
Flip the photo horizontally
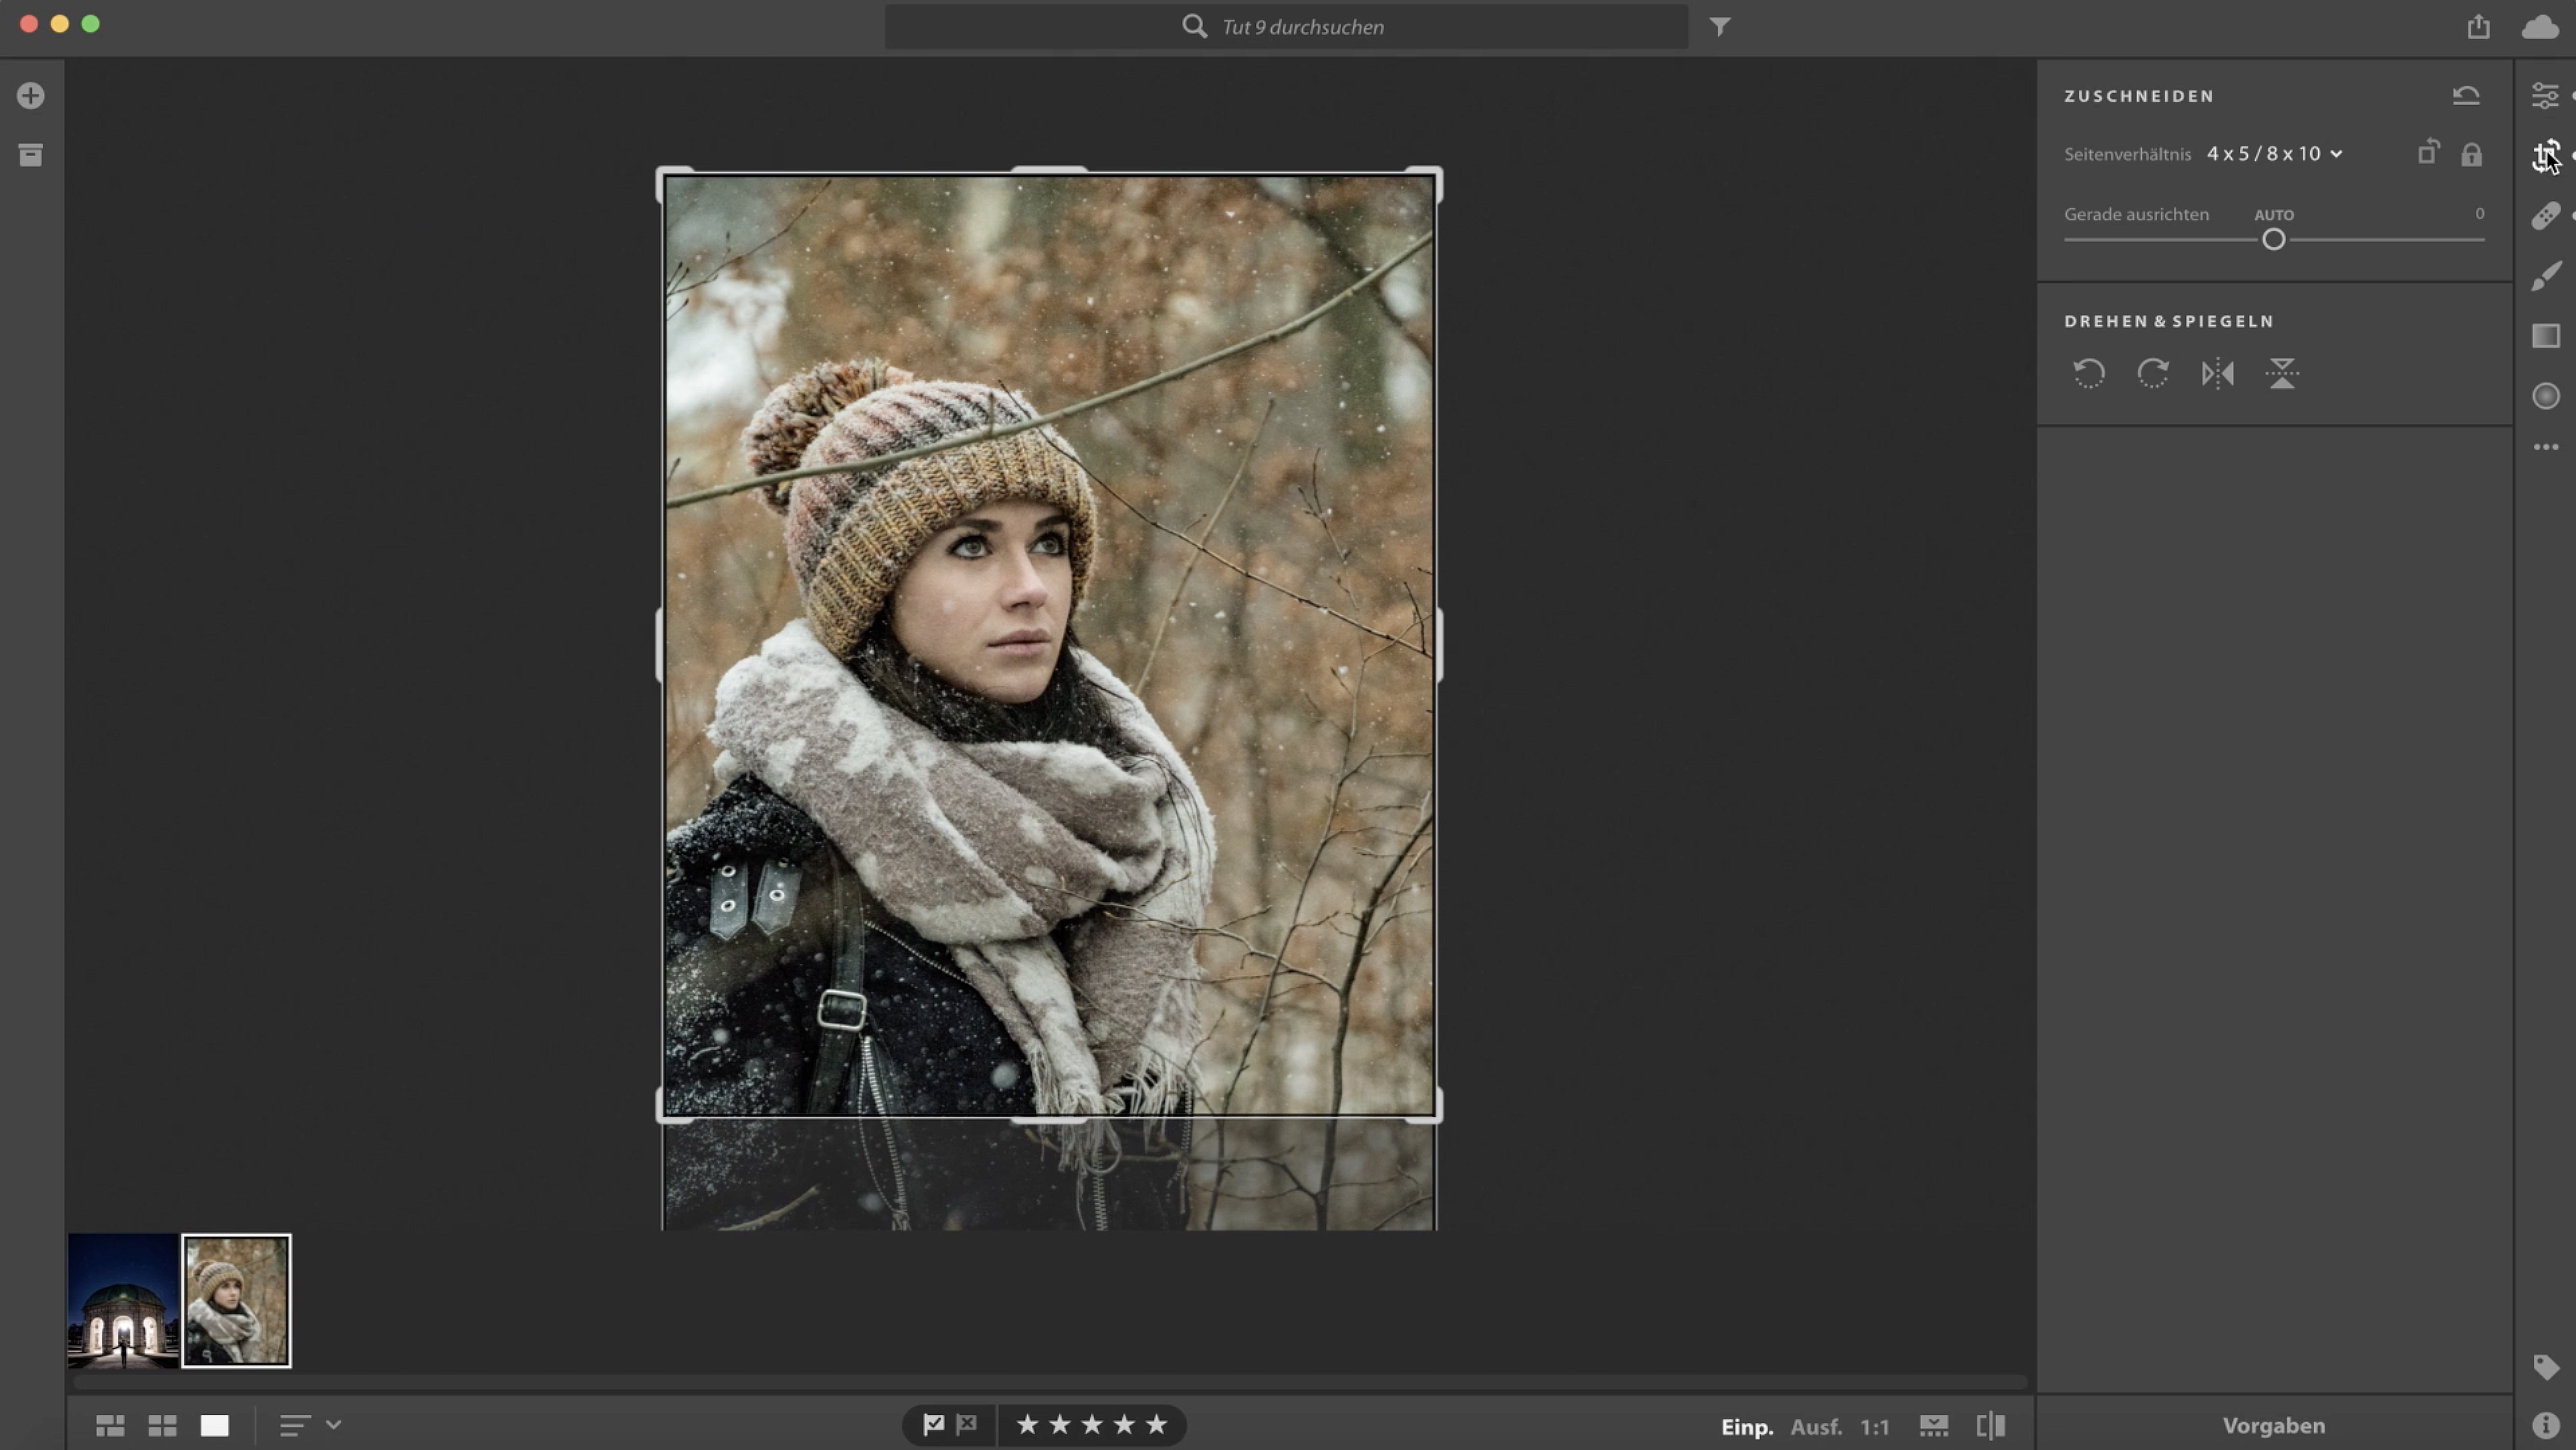click(2217, 374)
